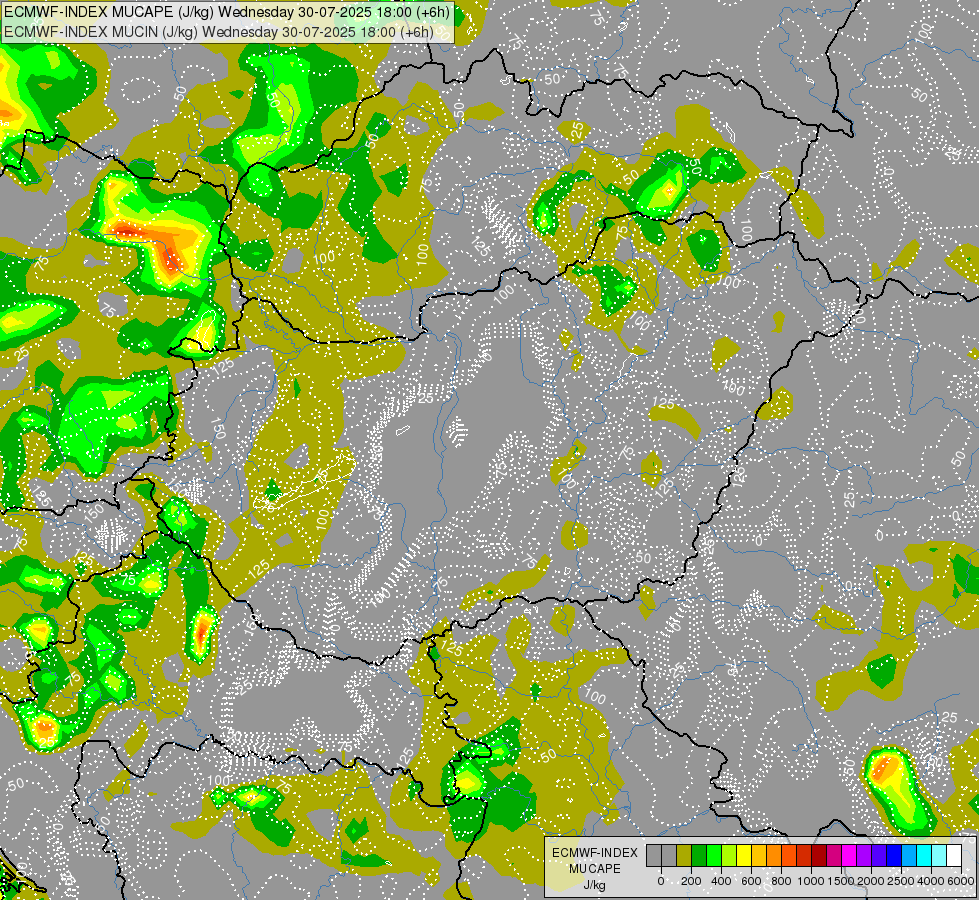
Task: Select the bright green legend swatch
Action: [x=714, y=855]
